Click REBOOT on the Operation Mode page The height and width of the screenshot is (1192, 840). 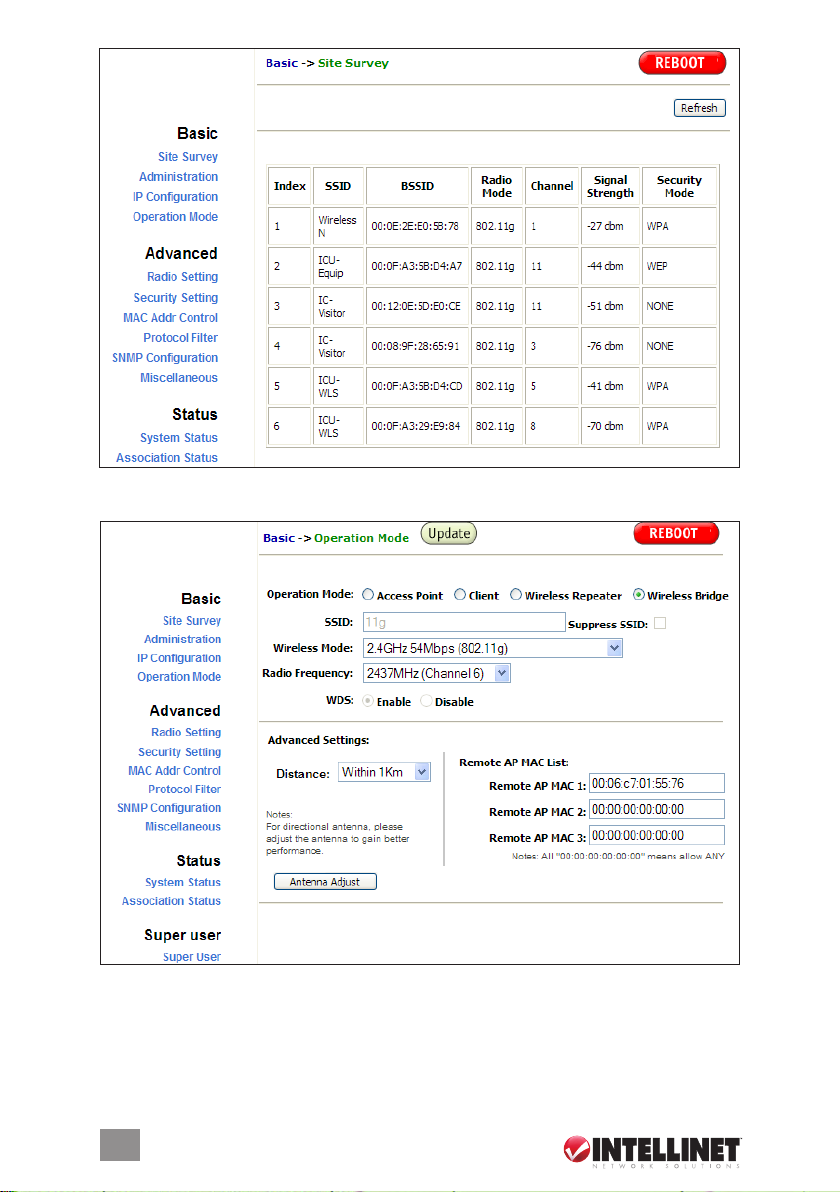click(x=676, y=534)
